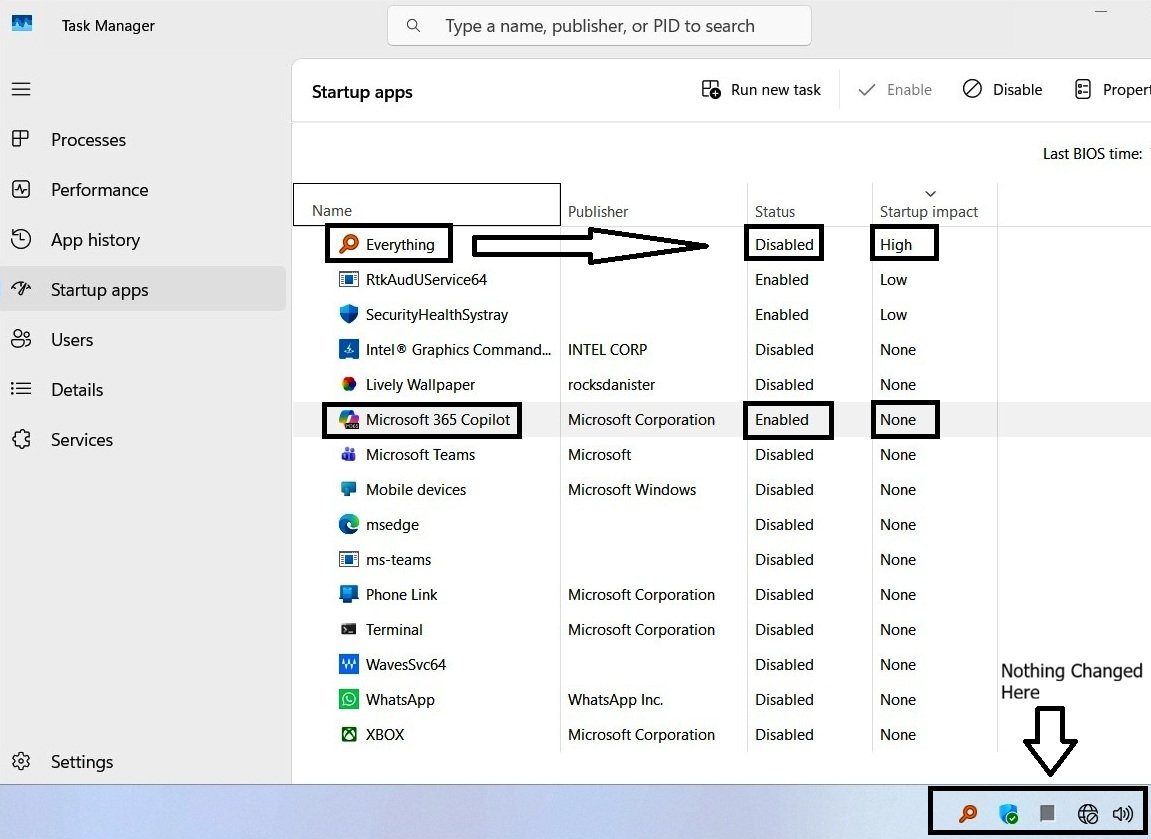Viewport: 1151px width, 839px height.
Task: Click rocksdanister publisher cell
Action: pos(611,385)
